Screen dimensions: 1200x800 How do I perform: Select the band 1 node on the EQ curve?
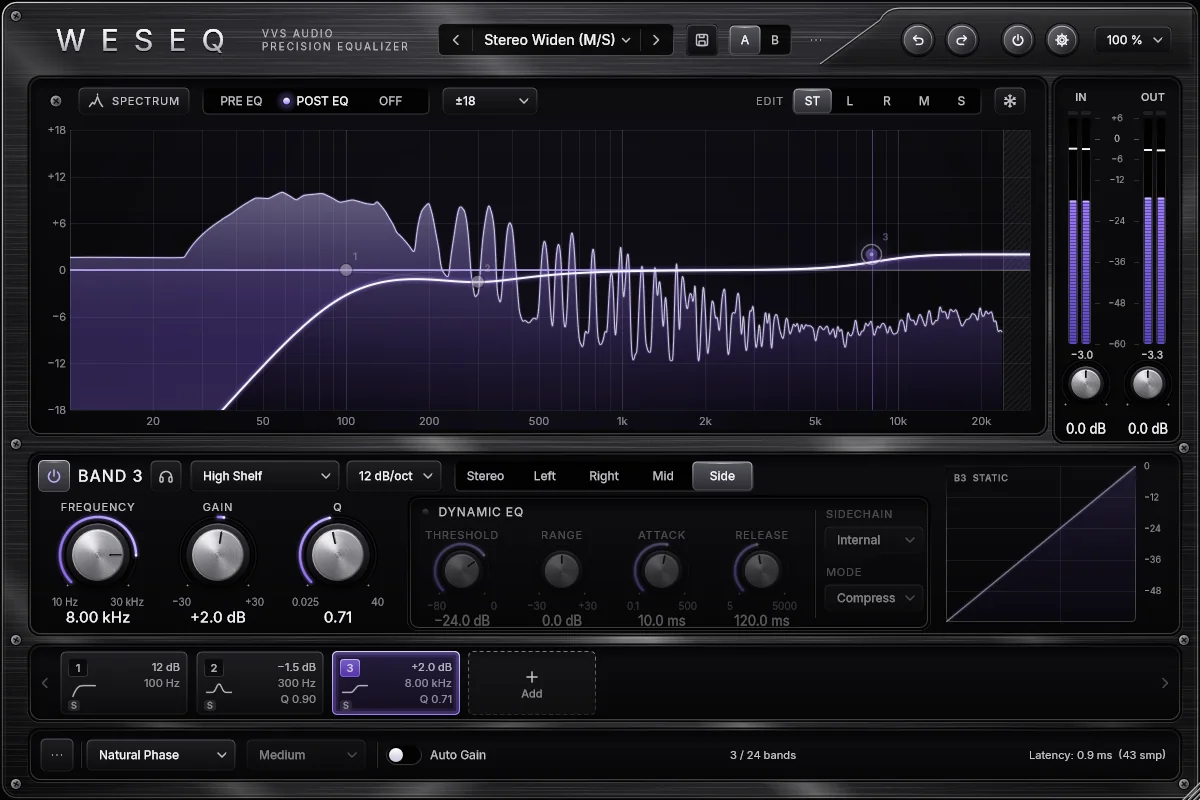click(x=346, y=270)
